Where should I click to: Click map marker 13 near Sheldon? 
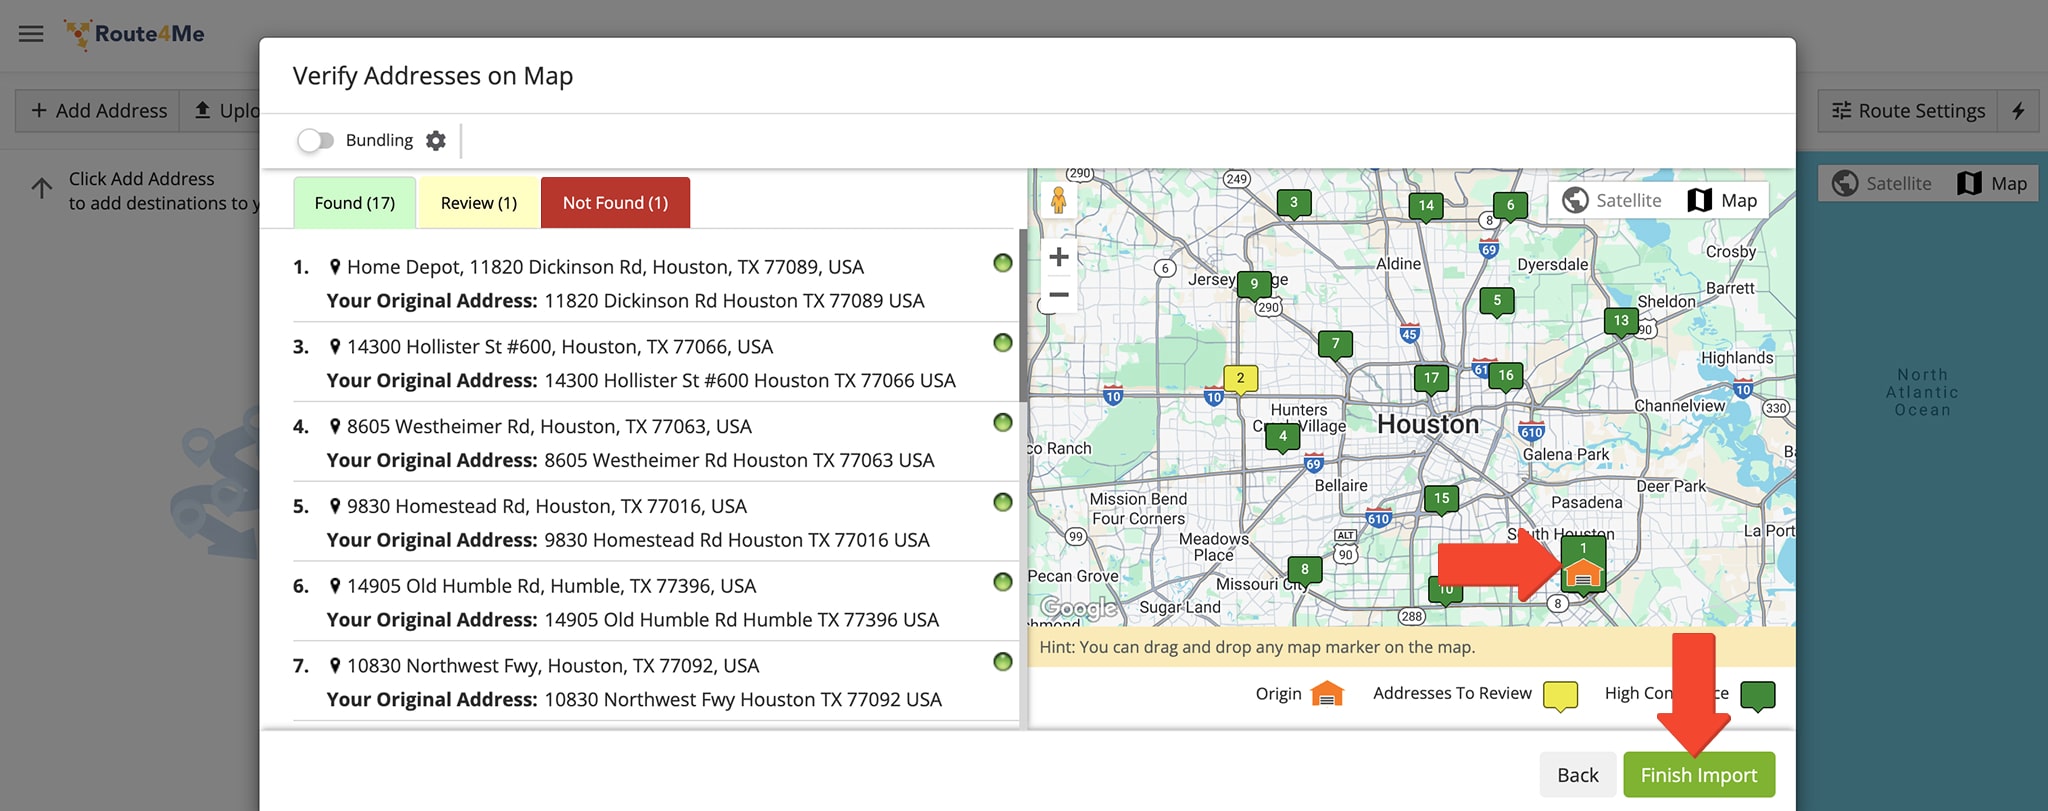[x=1621, y=322]
